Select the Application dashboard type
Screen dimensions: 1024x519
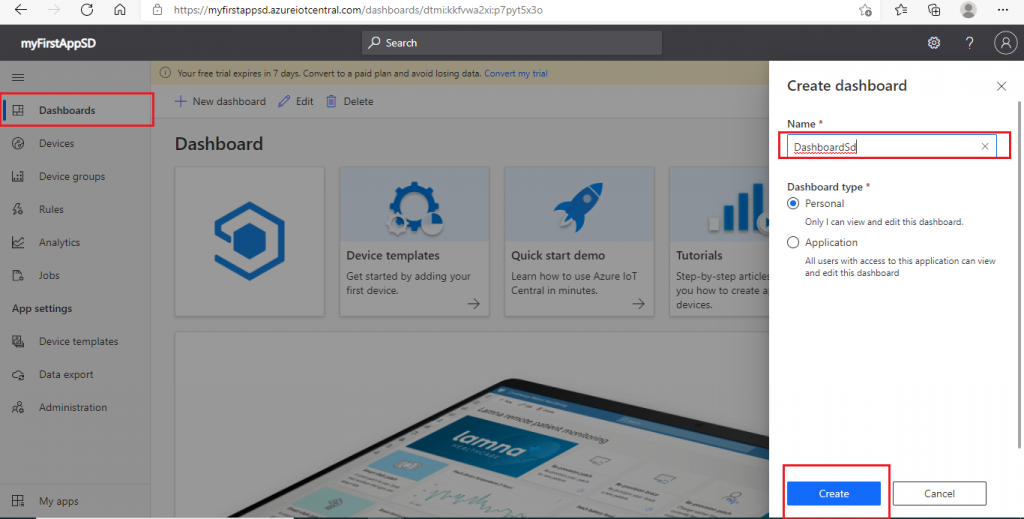pyautogui.click(x=793, y=242)
